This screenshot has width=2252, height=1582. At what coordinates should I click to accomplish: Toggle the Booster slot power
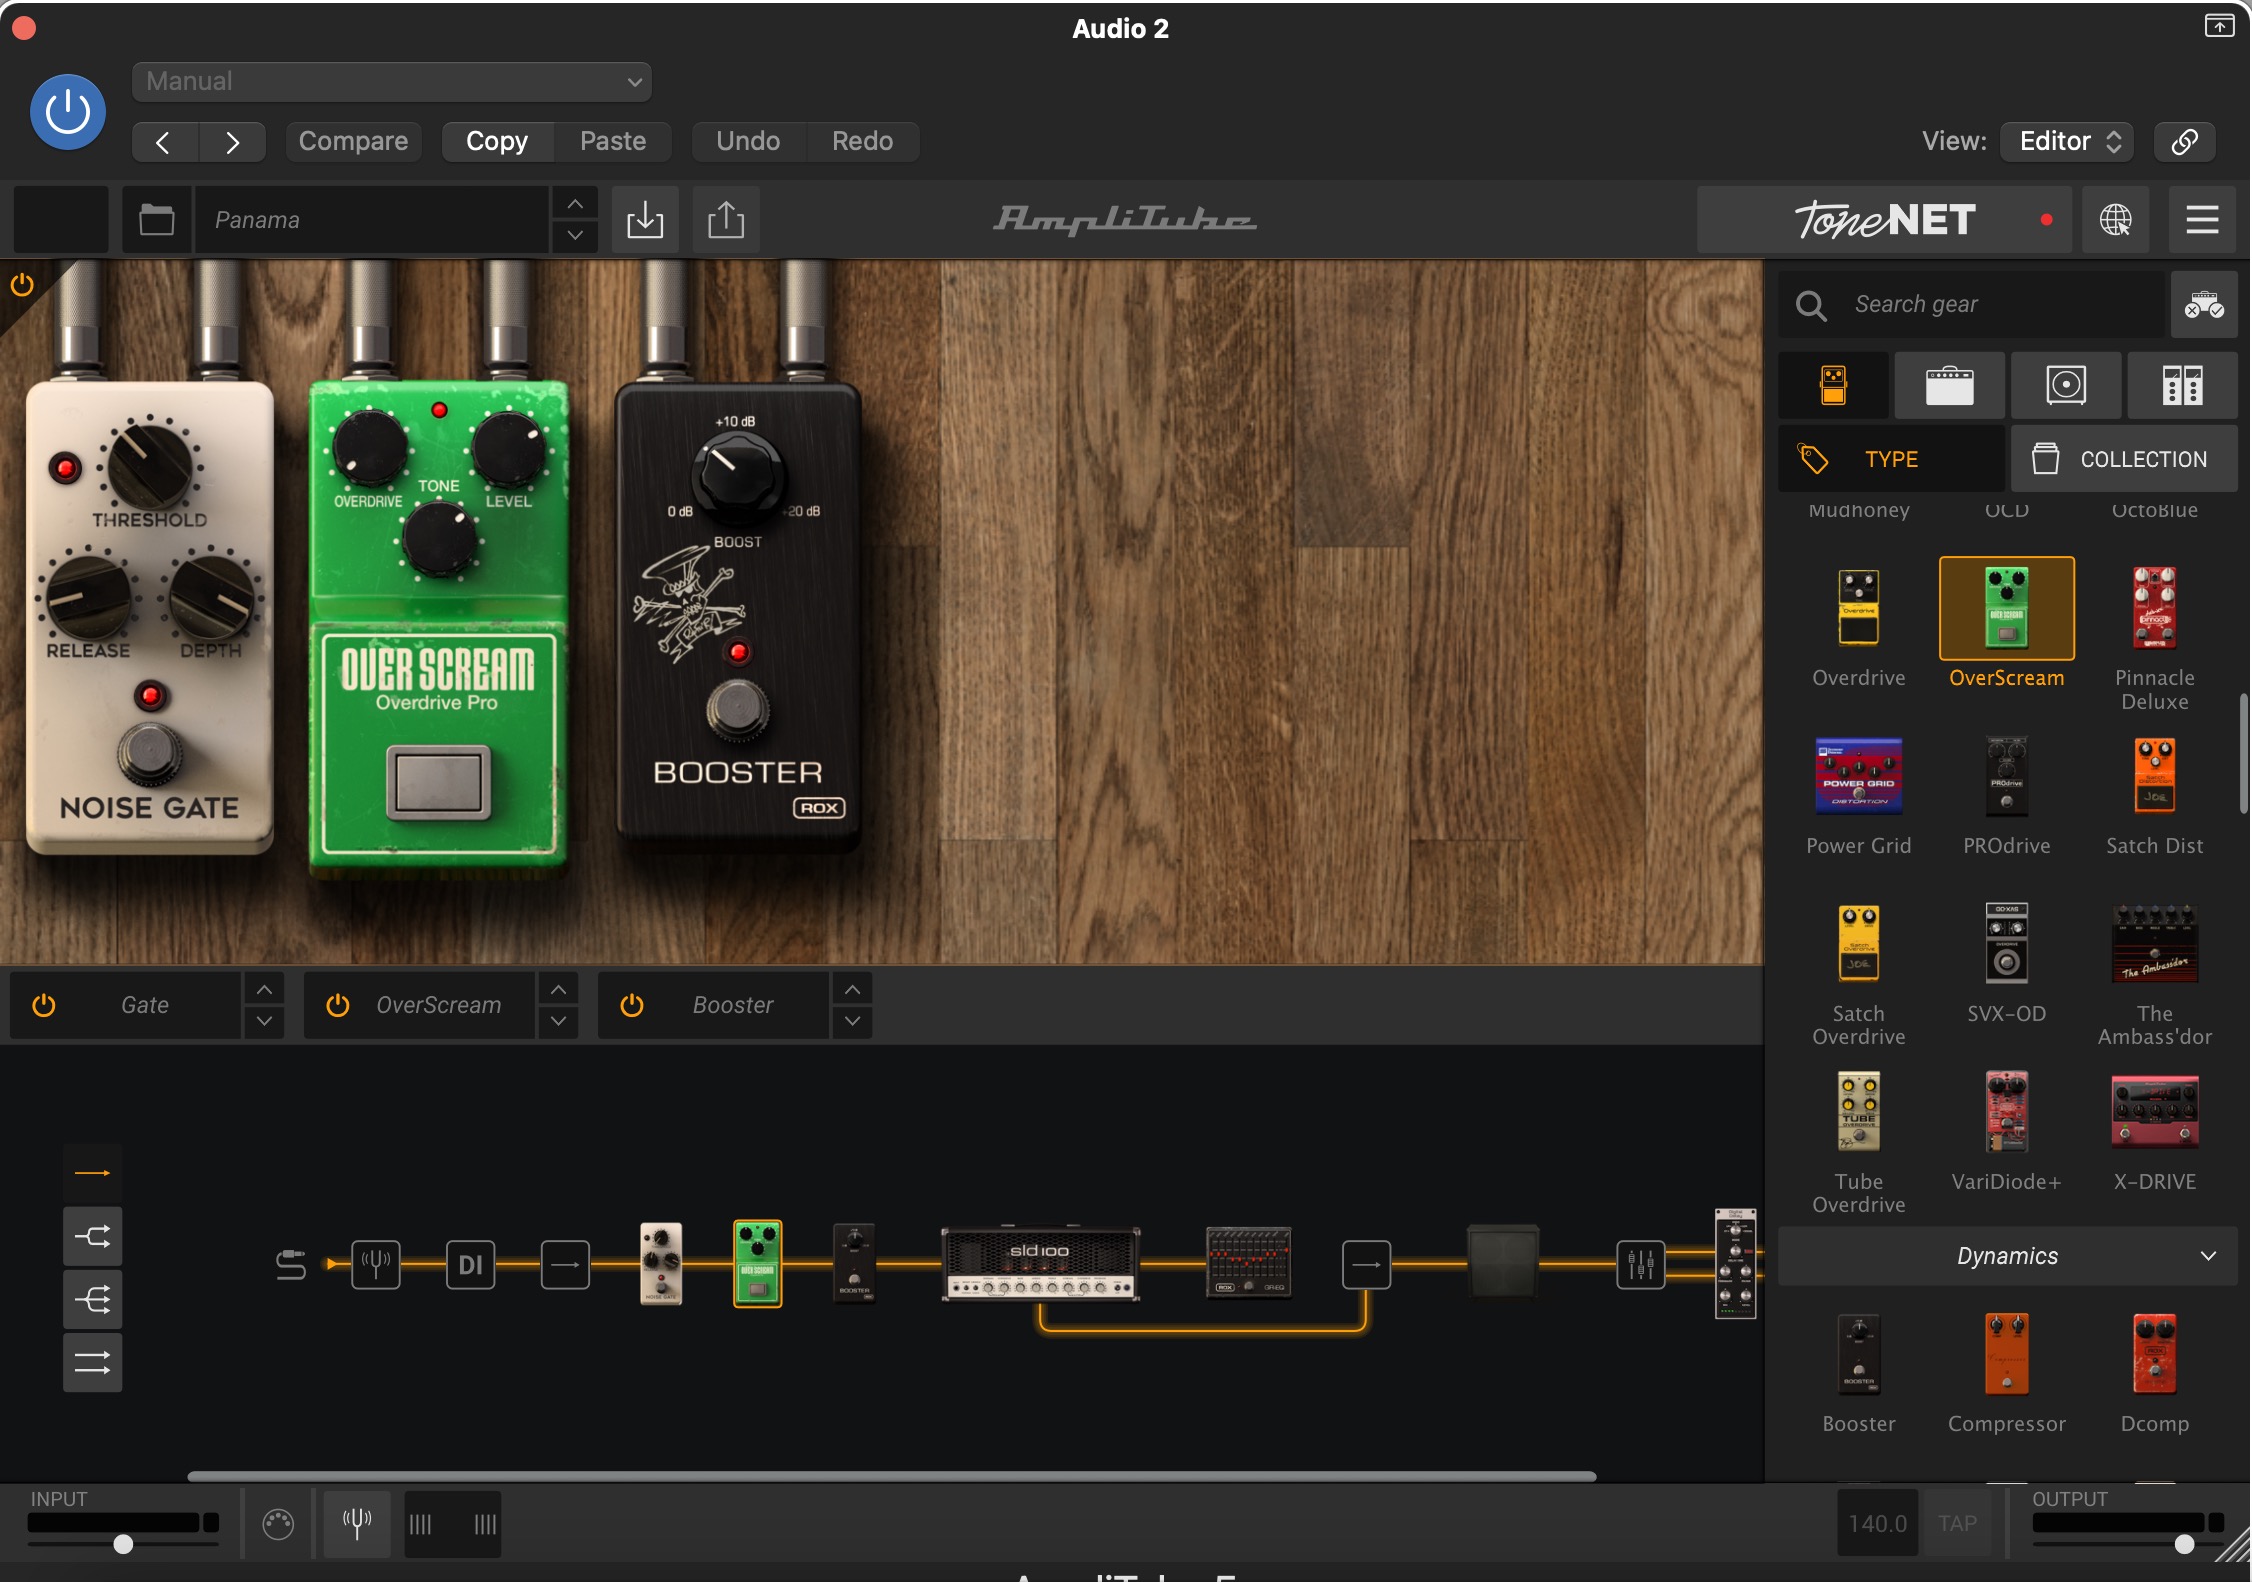[632, 1005]
